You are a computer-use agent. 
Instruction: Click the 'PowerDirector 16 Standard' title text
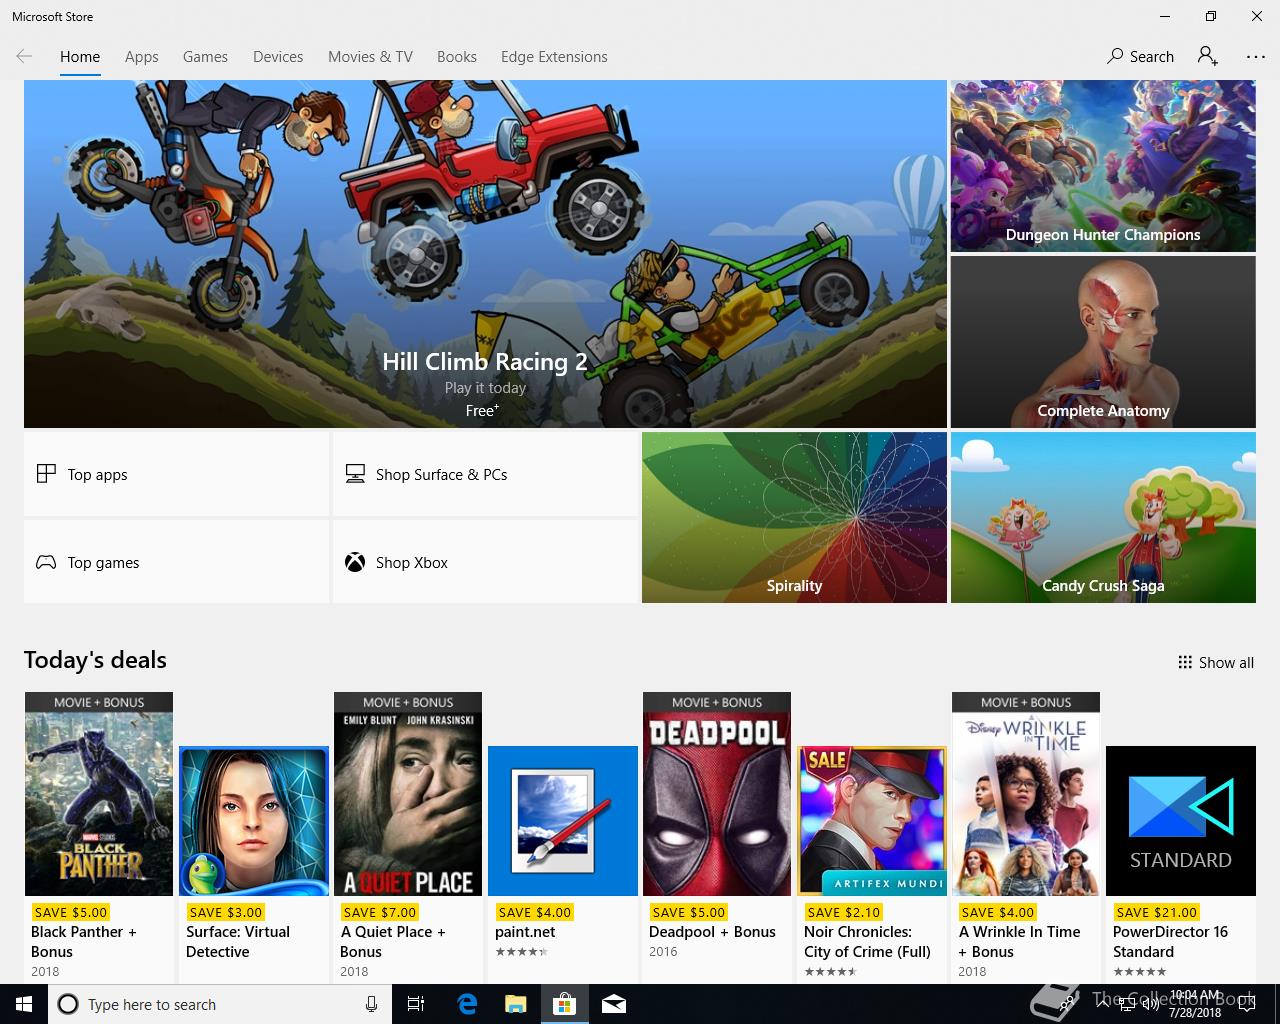1170,941
